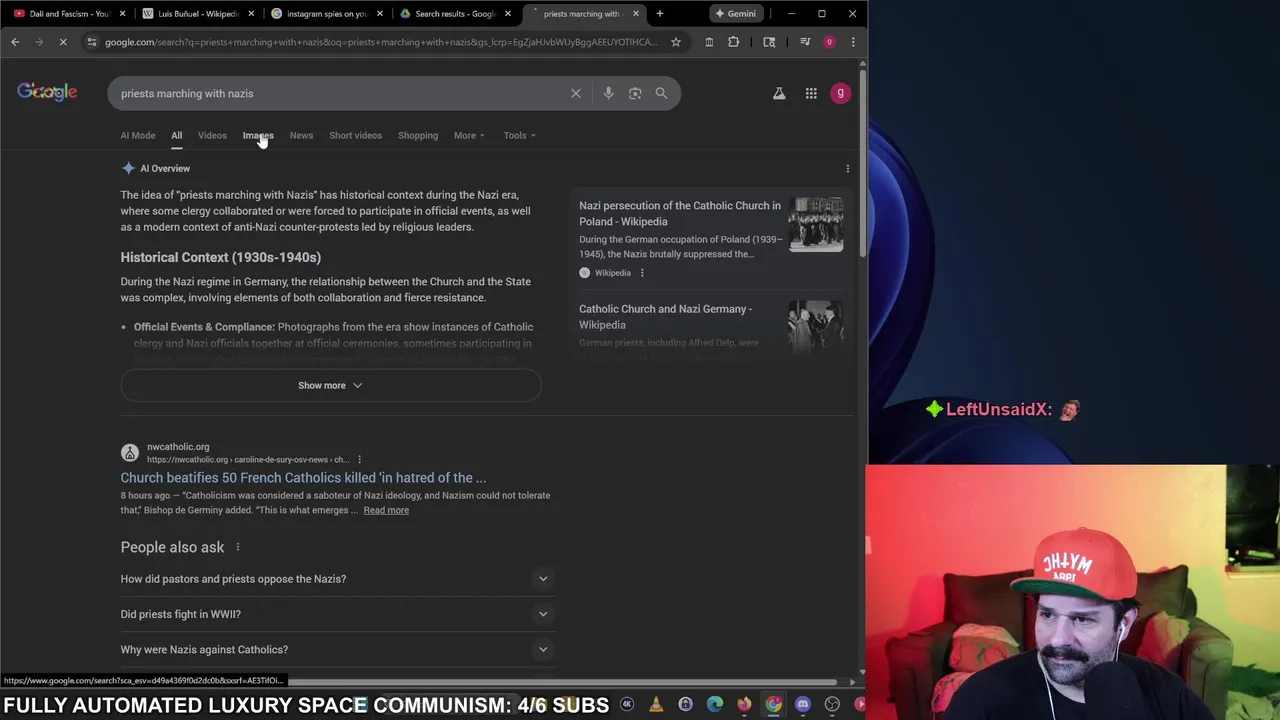This screenshot has width=1280, height=720.
Task: Click Catholic Church and Nazi Germany thumbnail
Action: coord(816,326)
